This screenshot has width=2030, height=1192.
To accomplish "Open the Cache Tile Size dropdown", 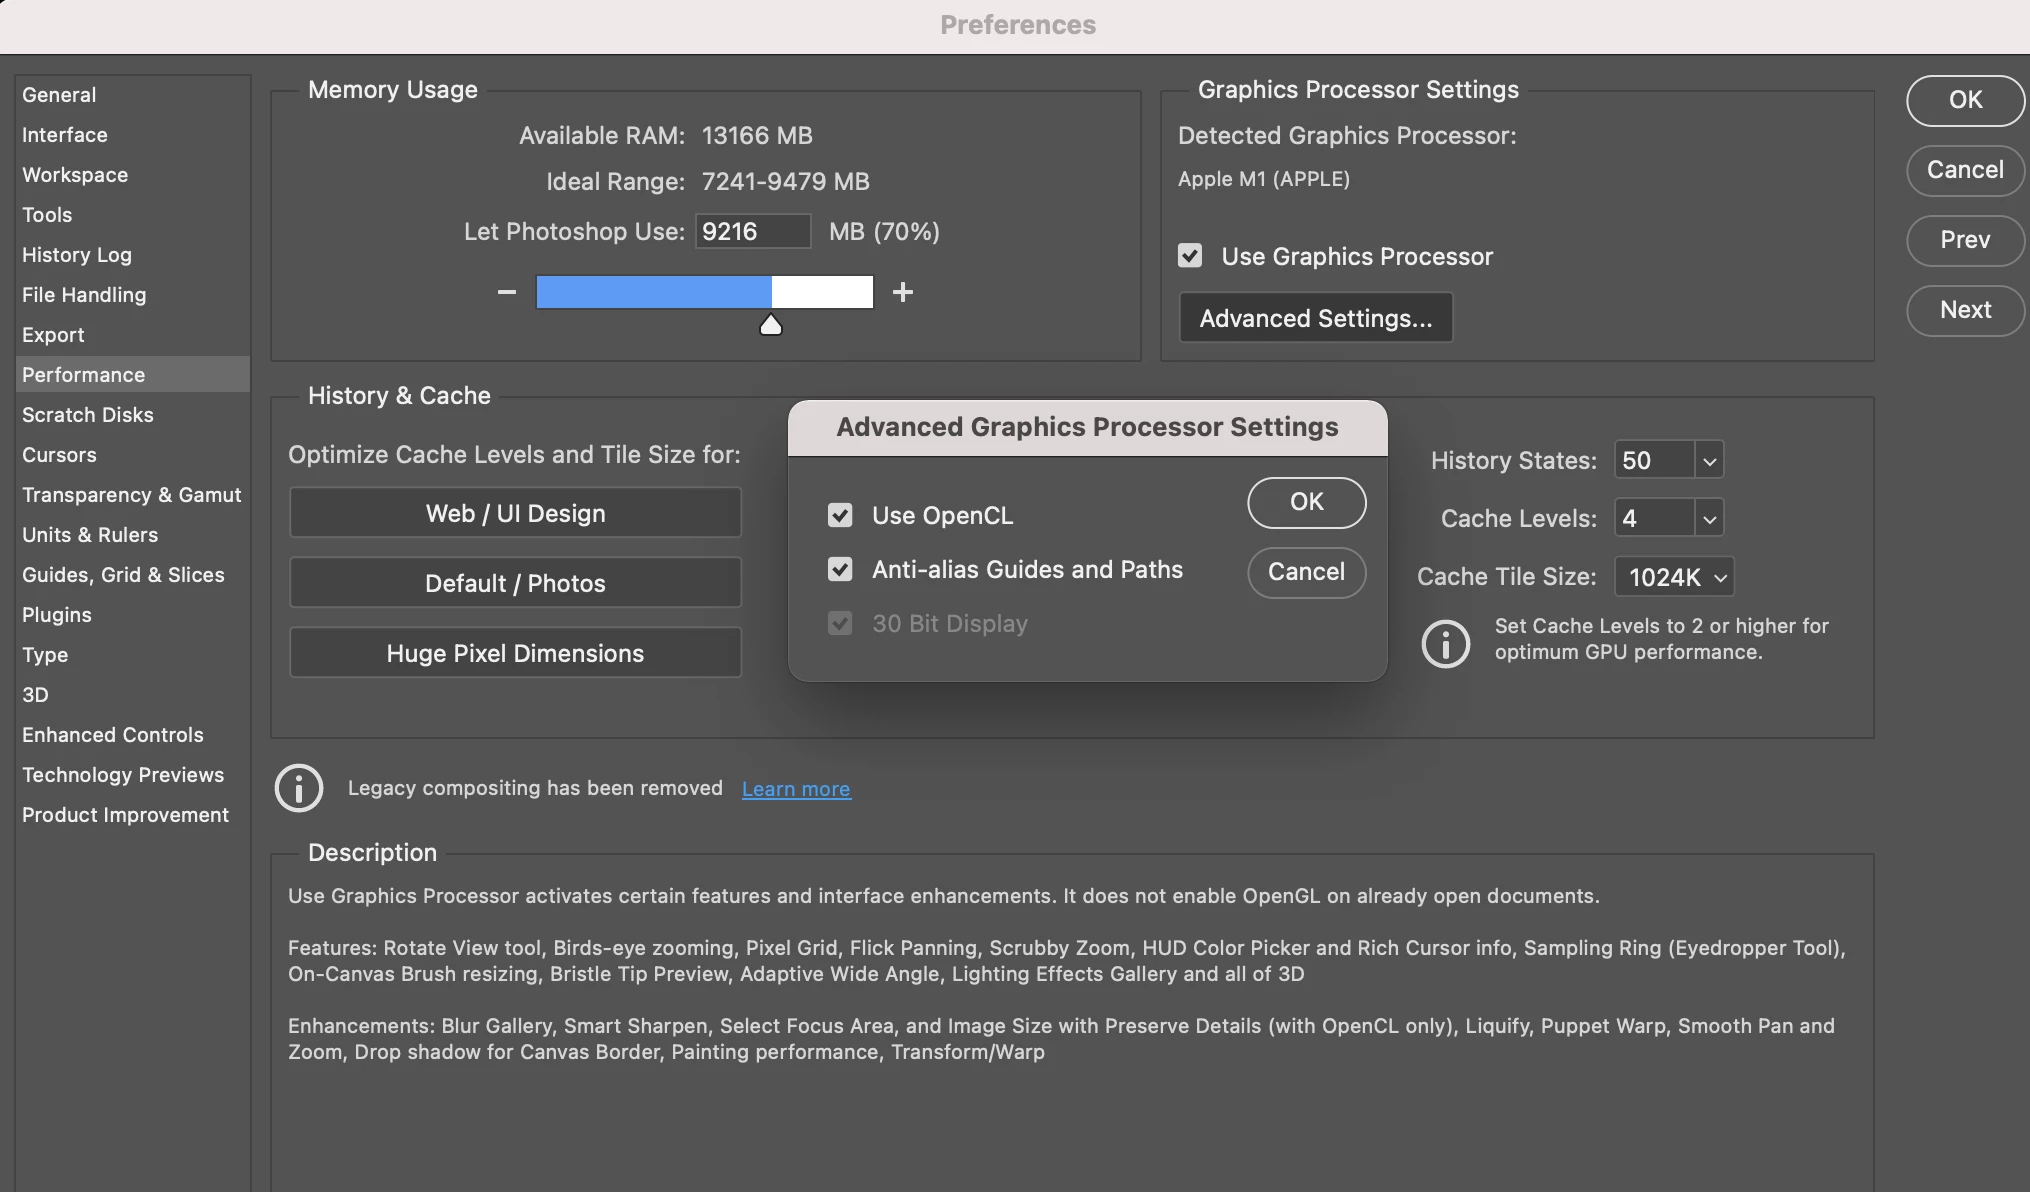I will [x=1675, y=577].
